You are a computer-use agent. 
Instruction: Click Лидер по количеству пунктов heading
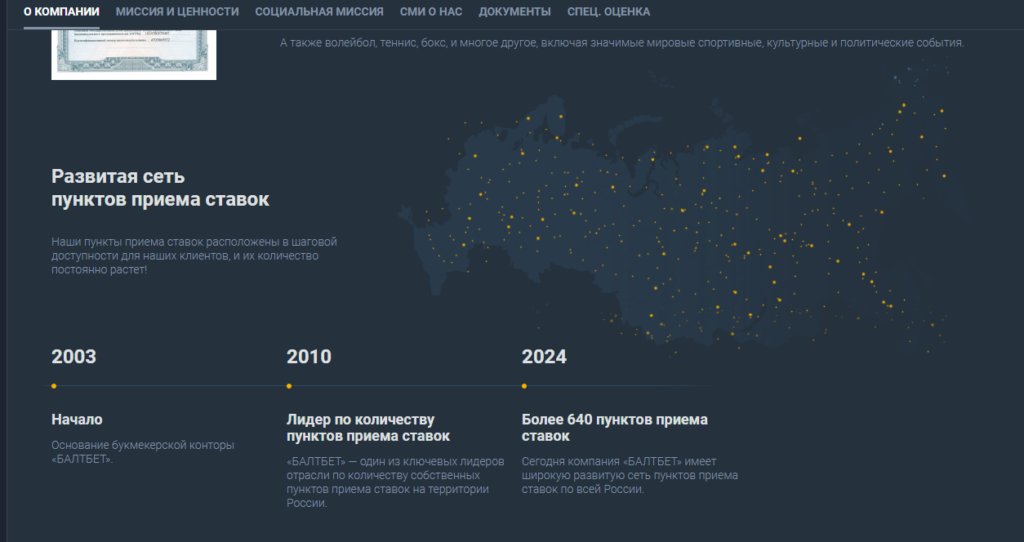pyautogui.click(x=368, y=428)
